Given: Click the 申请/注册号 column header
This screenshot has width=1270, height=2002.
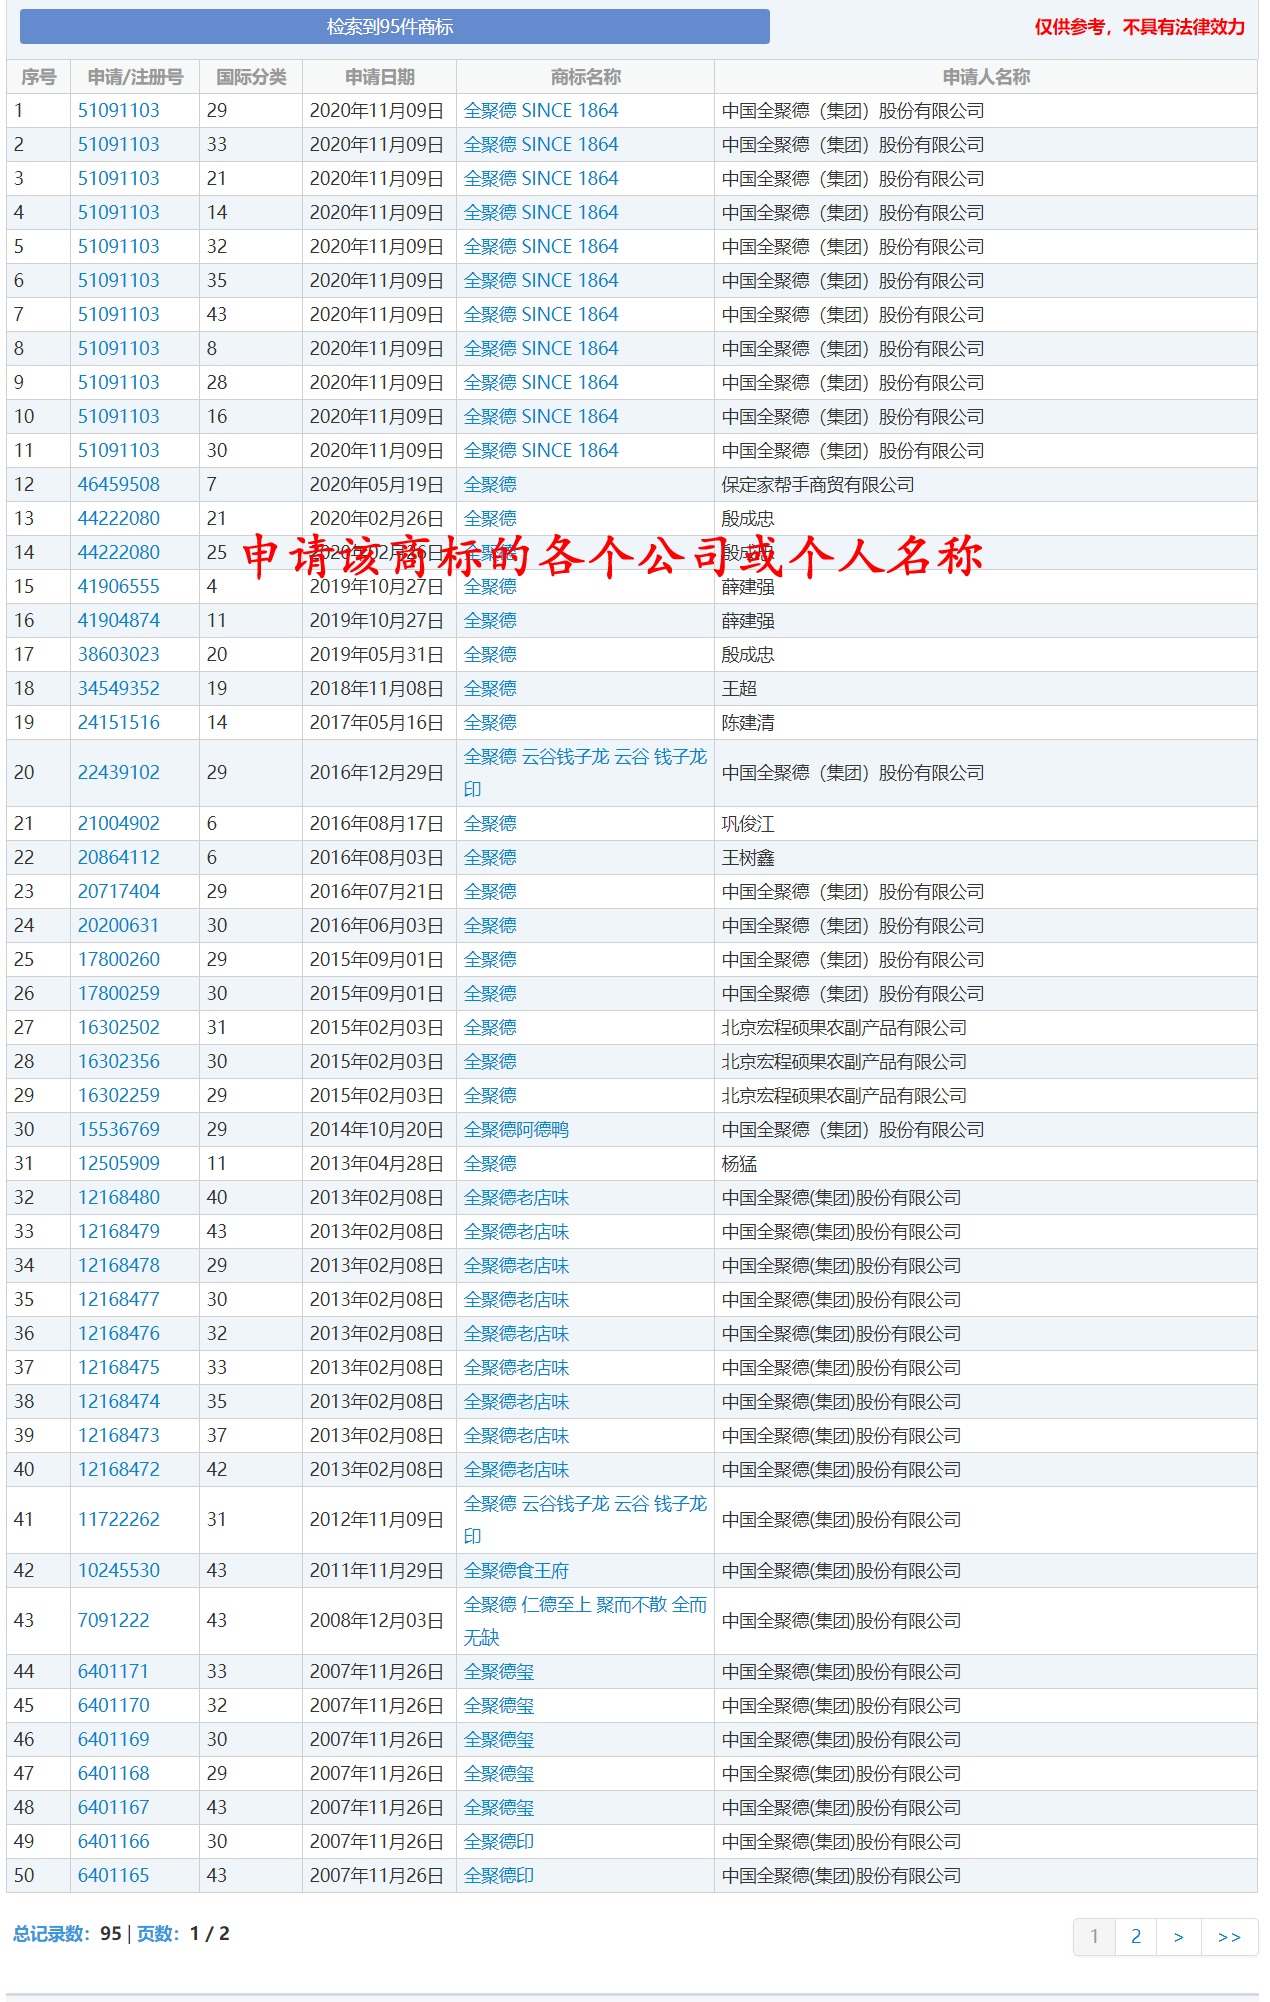Looking at the screenshot, I should [x=135, y=77].
